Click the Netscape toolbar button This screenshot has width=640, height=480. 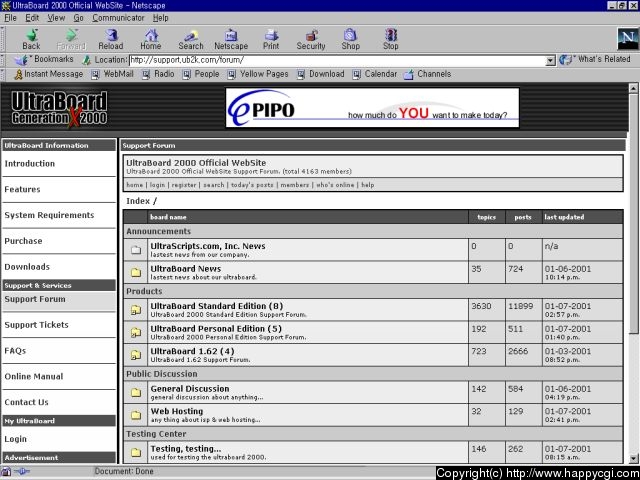point(231,40)
